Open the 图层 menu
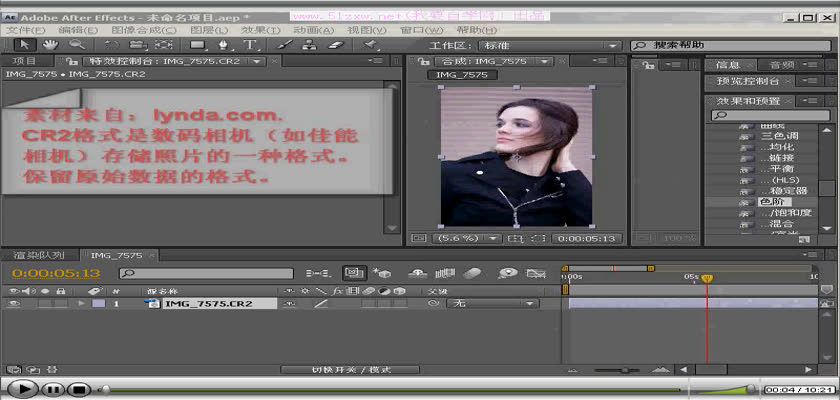This screenshot has height=400, width=840. click(x=209, y=30)
